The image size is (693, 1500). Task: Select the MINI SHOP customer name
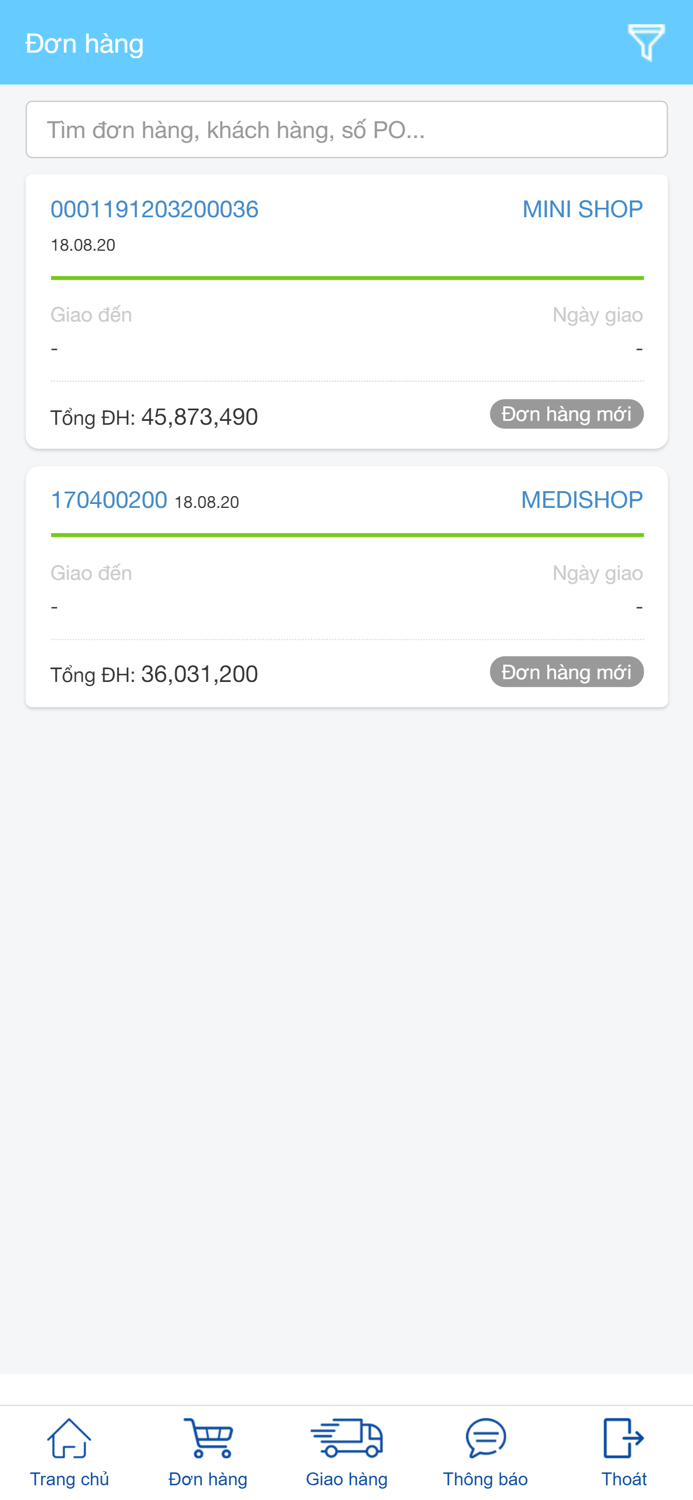(582, 209)
